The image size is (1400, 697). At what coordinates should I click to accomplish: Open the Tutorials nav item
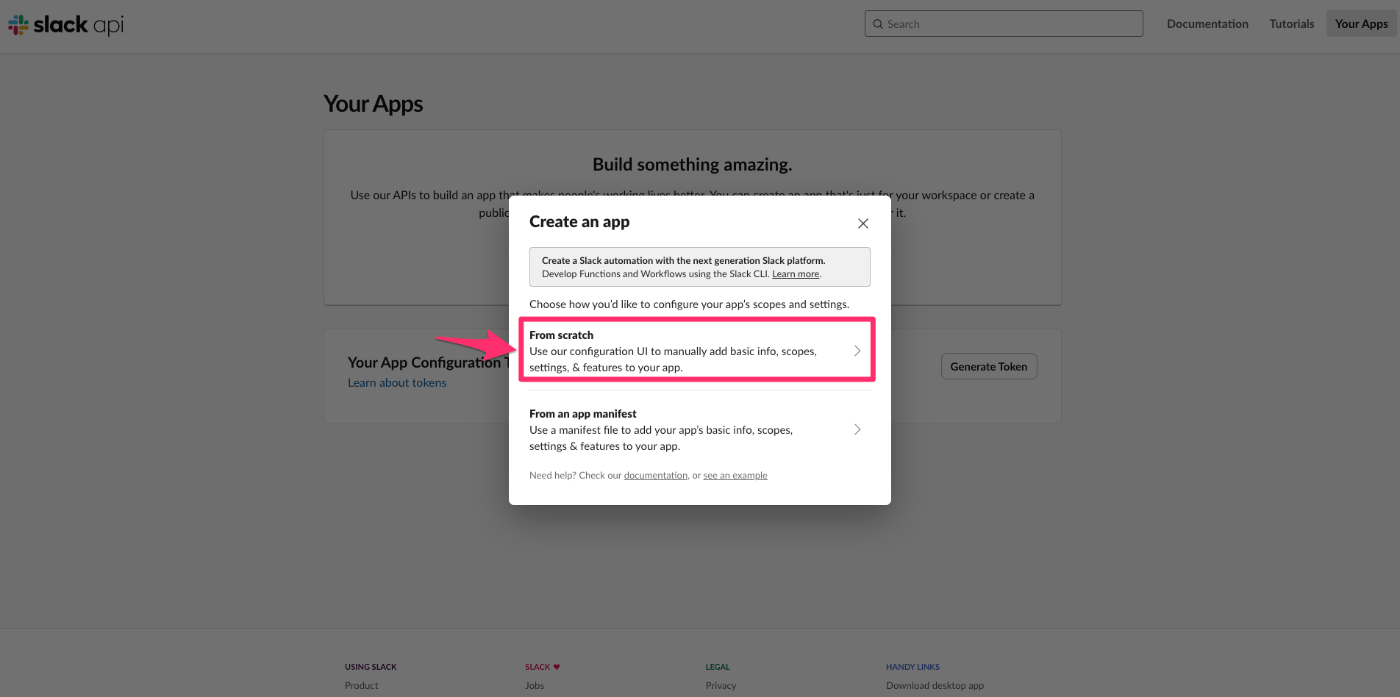tap(1292, 24)
